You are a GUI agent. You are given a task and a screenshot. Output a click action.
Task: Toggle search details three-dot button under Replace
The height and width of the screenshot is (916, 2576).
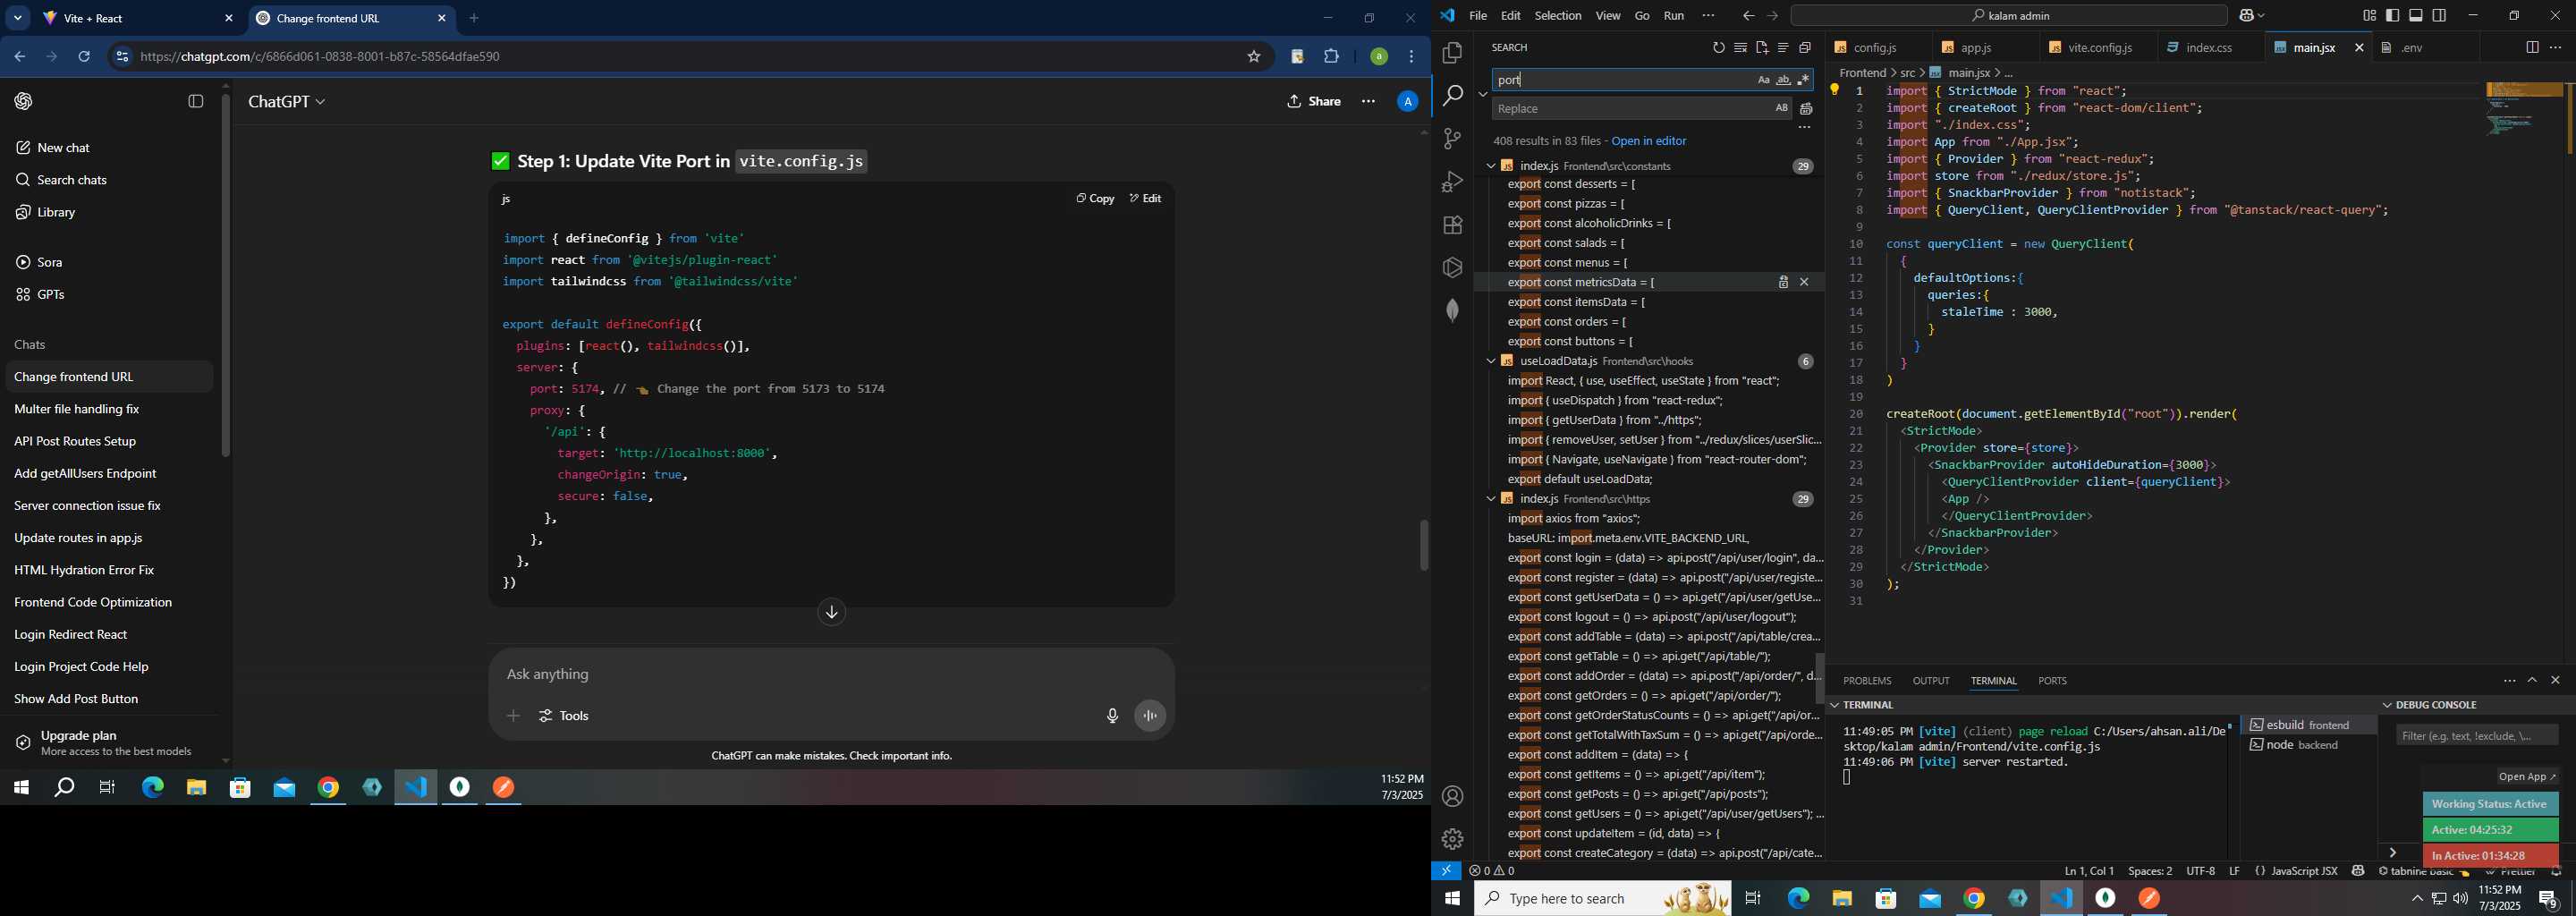coord(1805,128)
